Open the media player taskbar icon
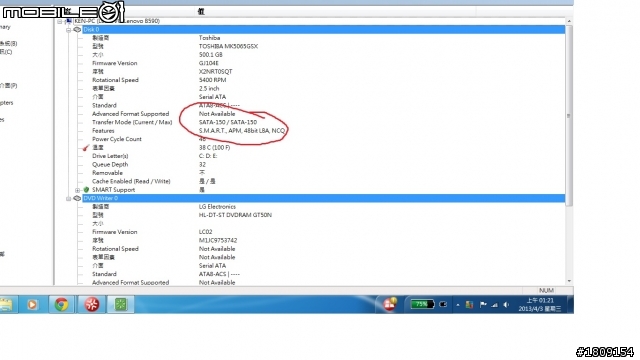This screenshot has width=640, height=360. 32,304
